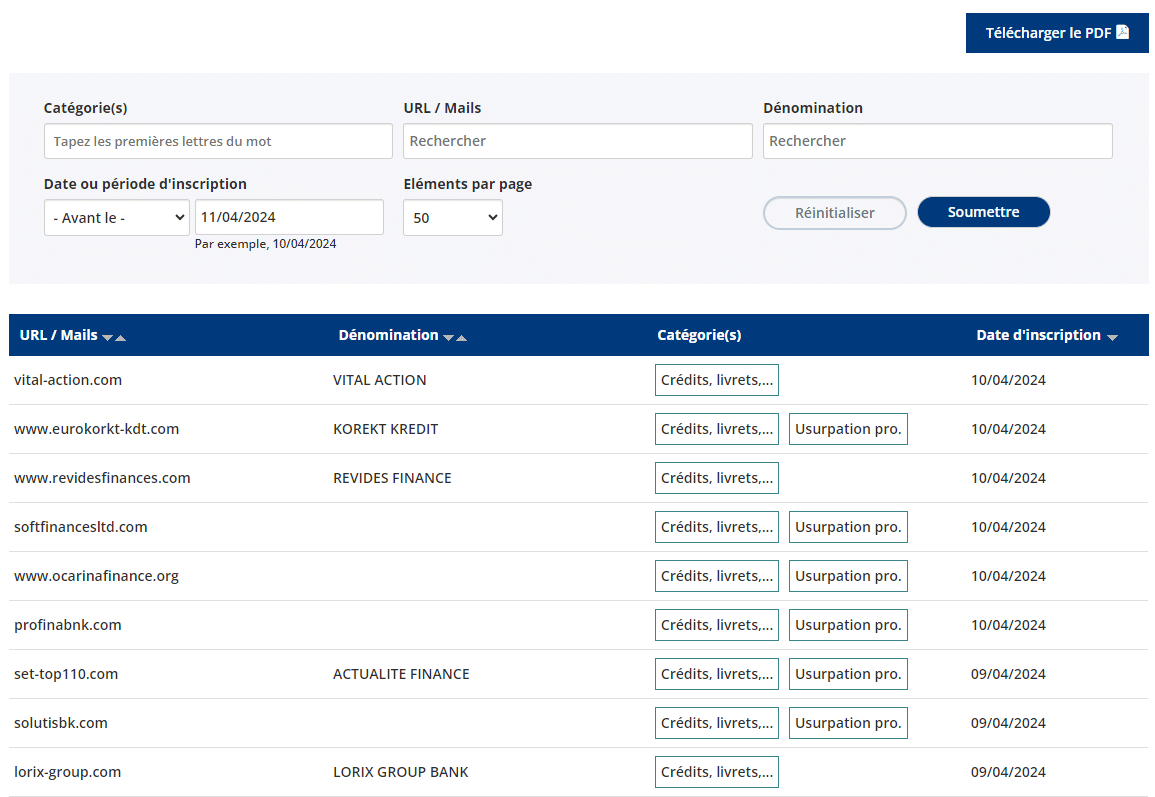The height and width of the screenshot is (797, 1155).
Task: Click 'Crédits, livrets,...' tag for vital-action.com
Action: pos(717,380)
